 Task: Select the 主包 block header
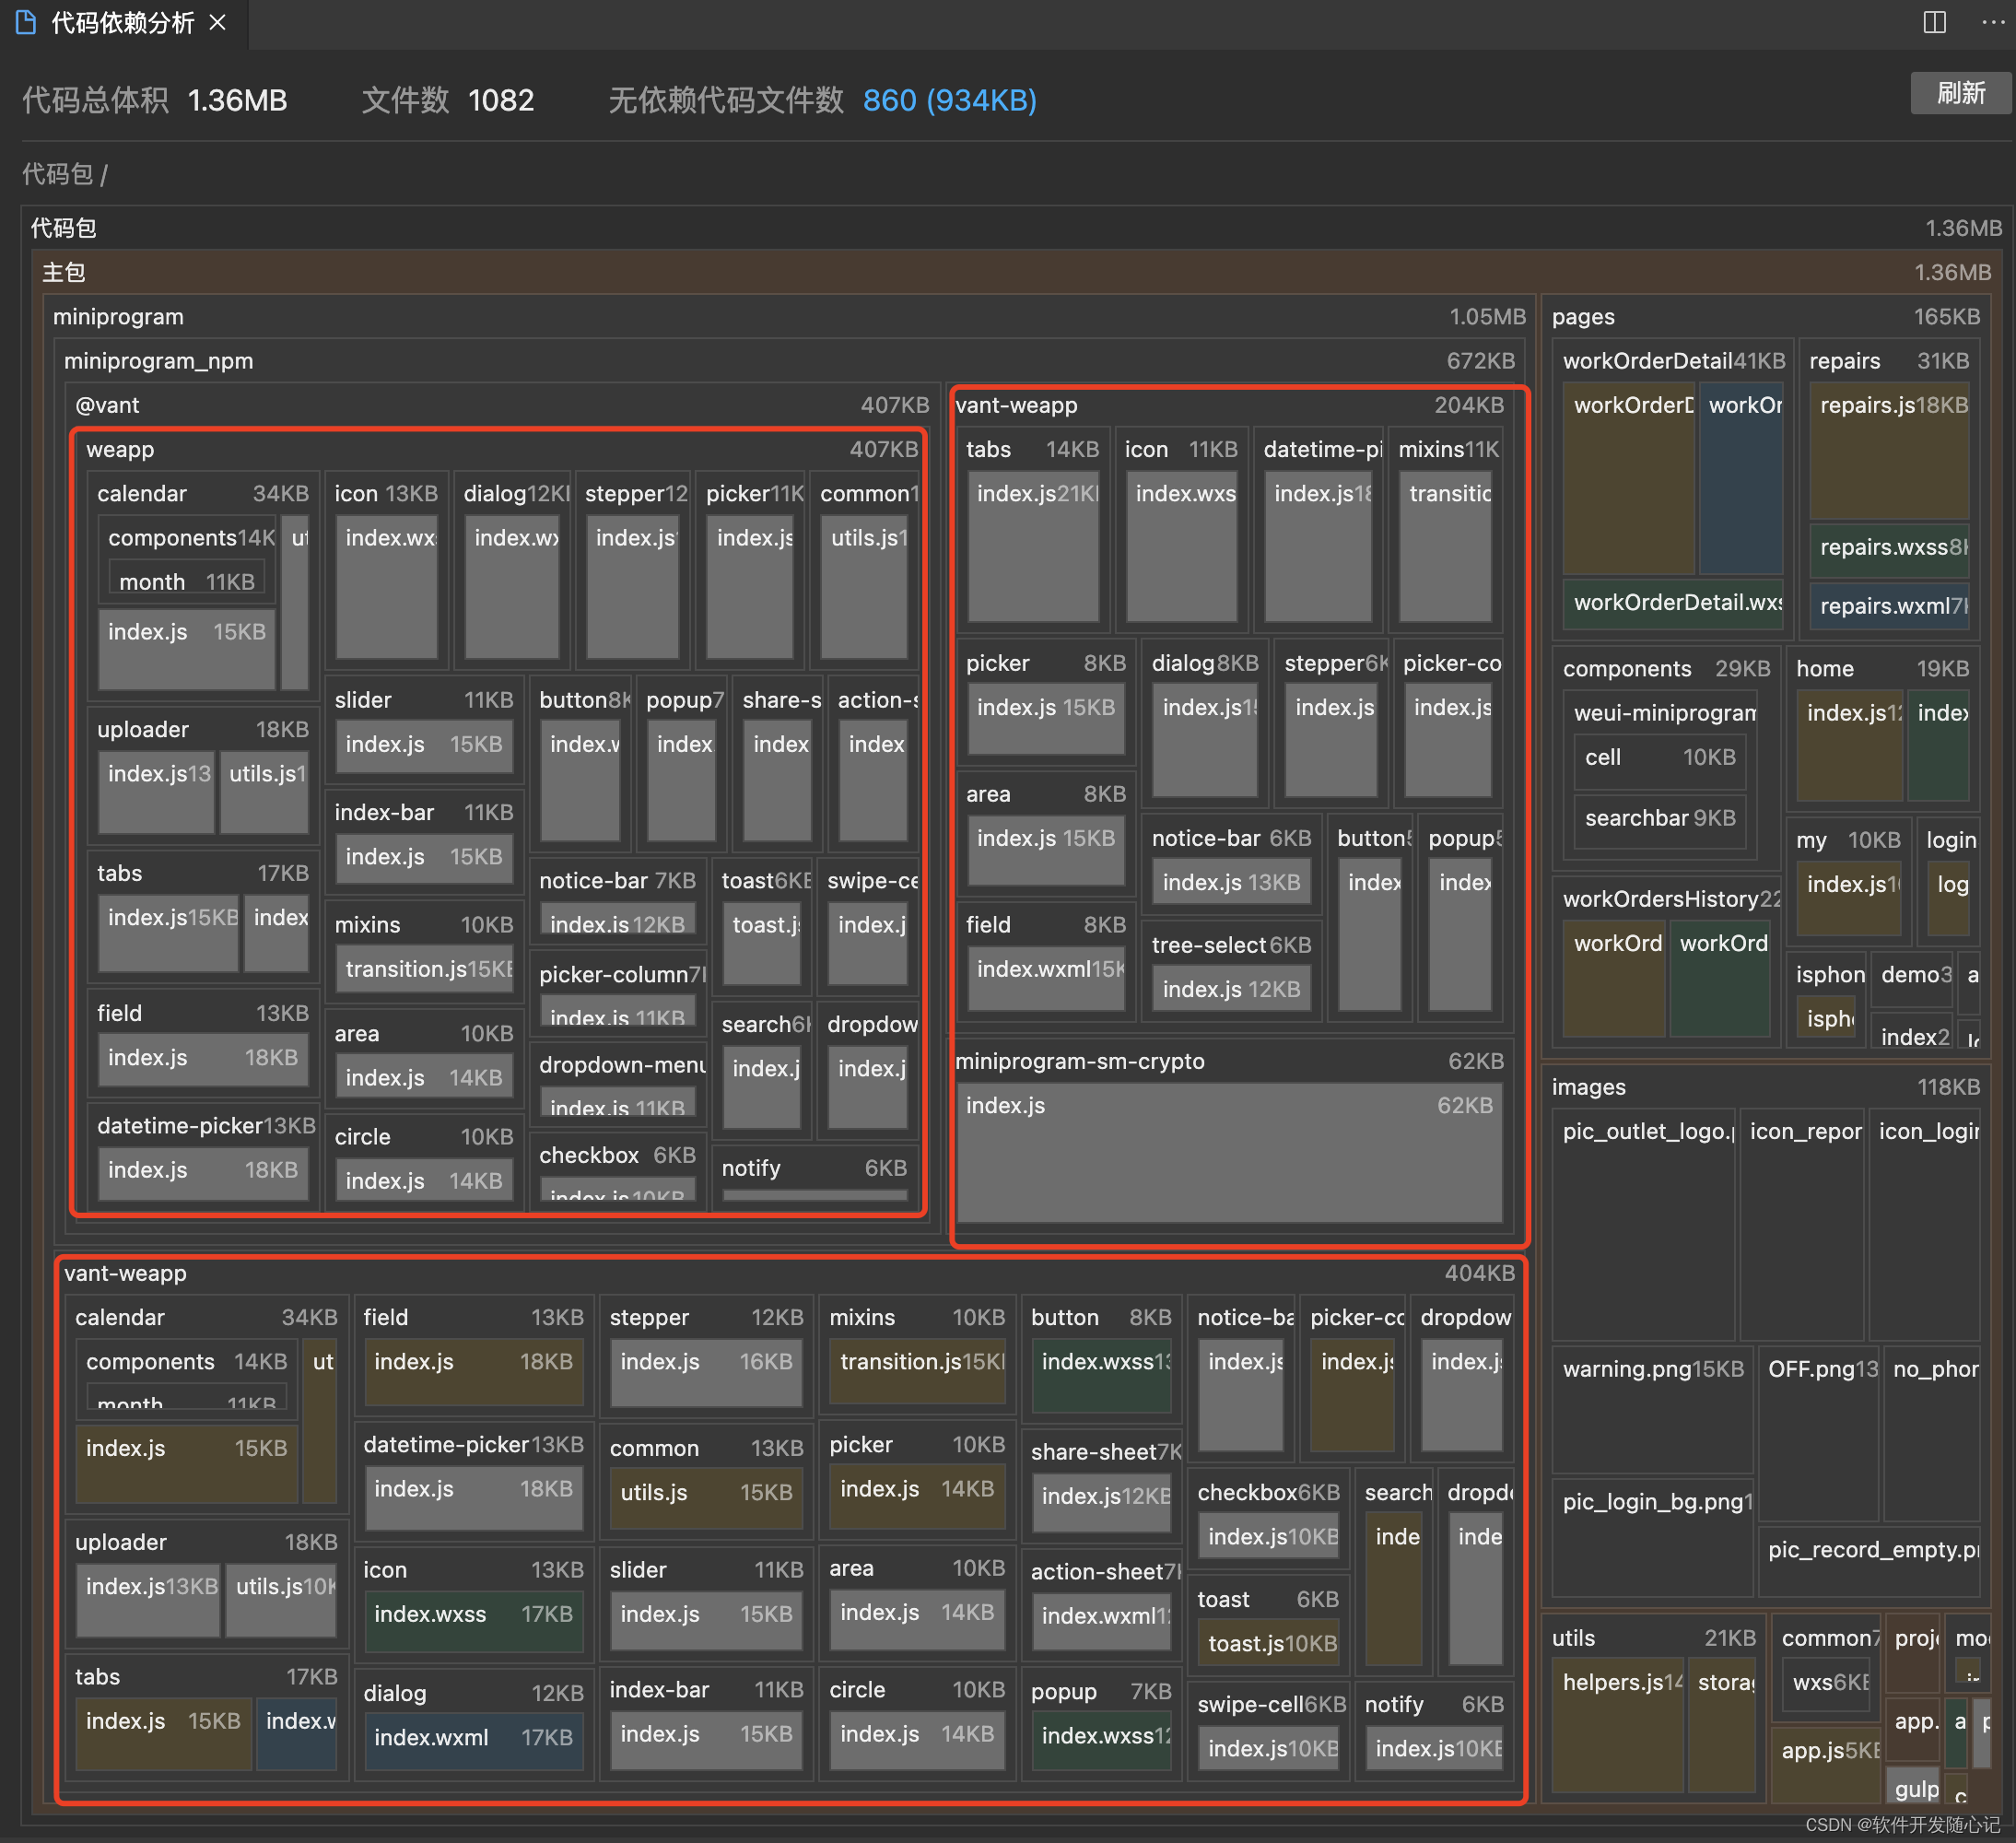coord(1018,272)
